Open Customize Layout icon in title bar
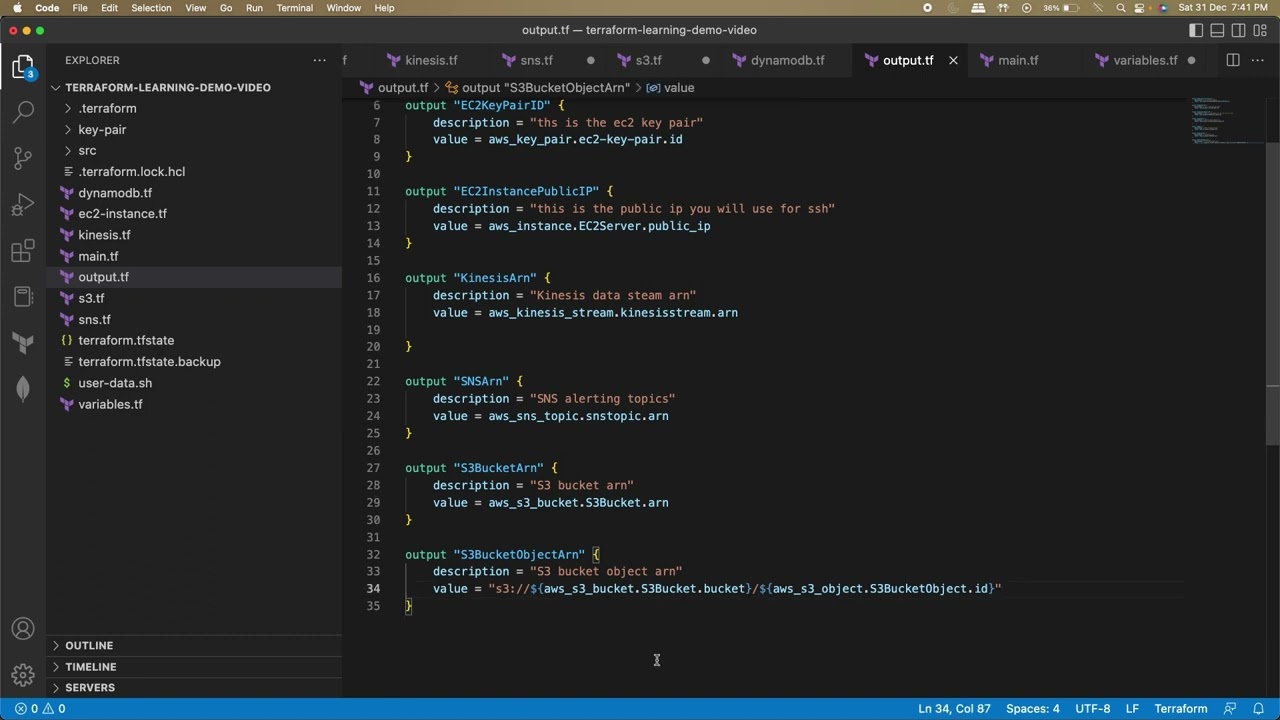1280x720 pixels. pyautogui.click(x=1261, y=30)
